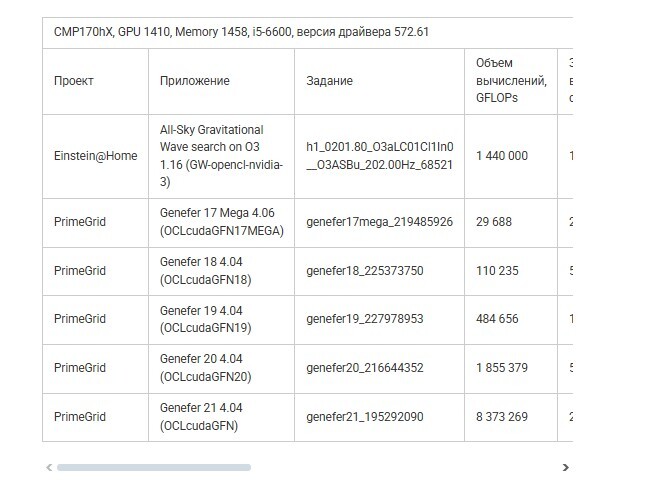The width and height of the screenshot is (649, 494).
Task: Select the Приложение column header
Action: 194,81
